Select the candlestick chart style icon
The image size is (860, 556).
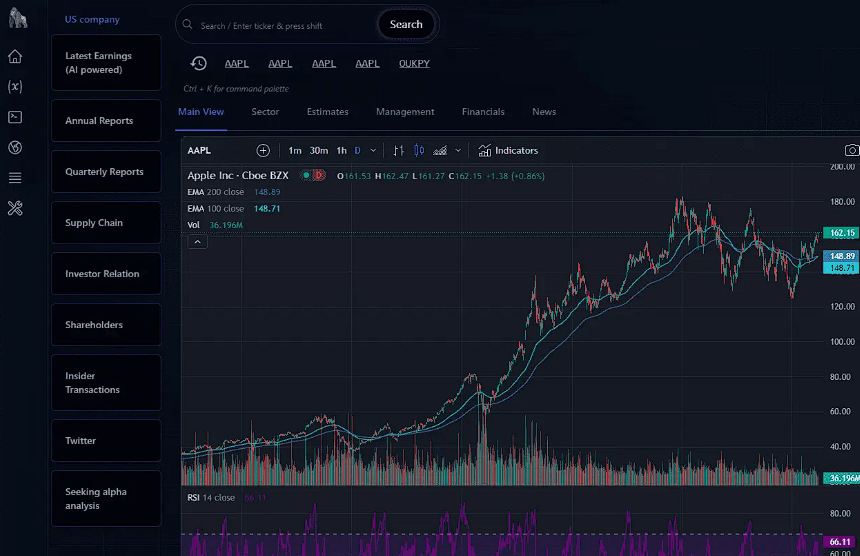coord(419,150)
